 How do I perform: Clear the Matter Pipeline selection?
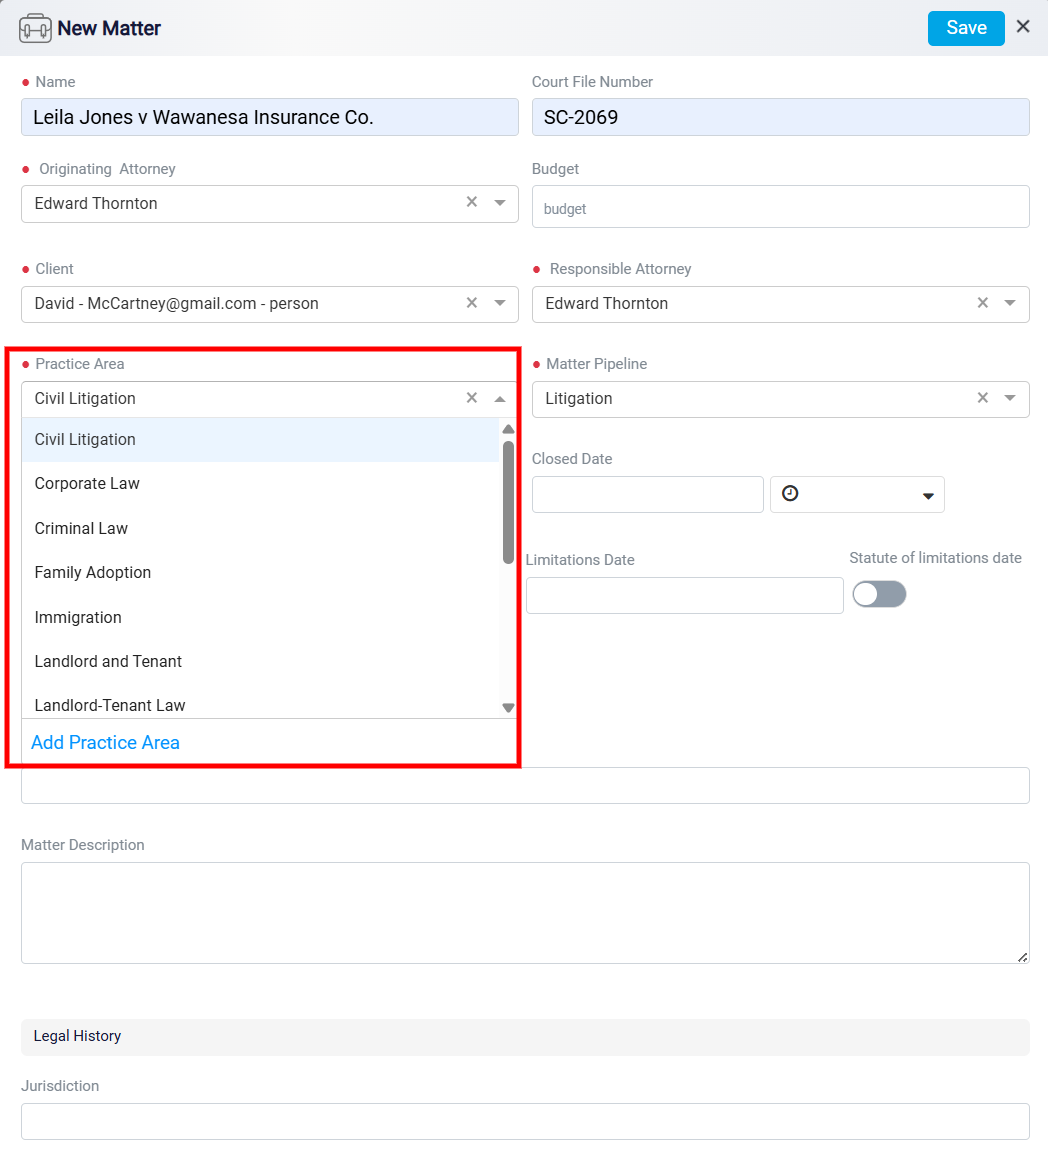pos(982,397)
